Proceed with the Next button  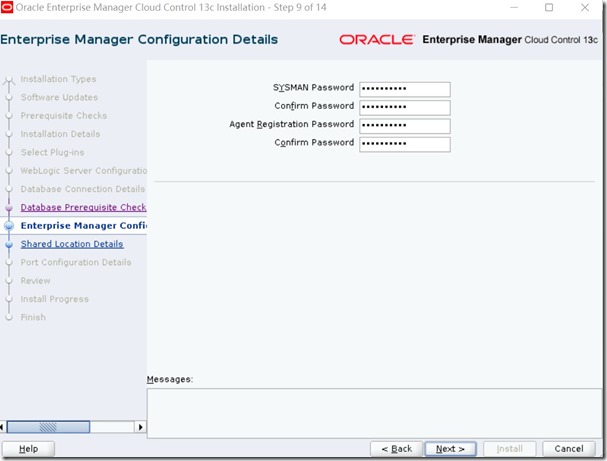450,449
